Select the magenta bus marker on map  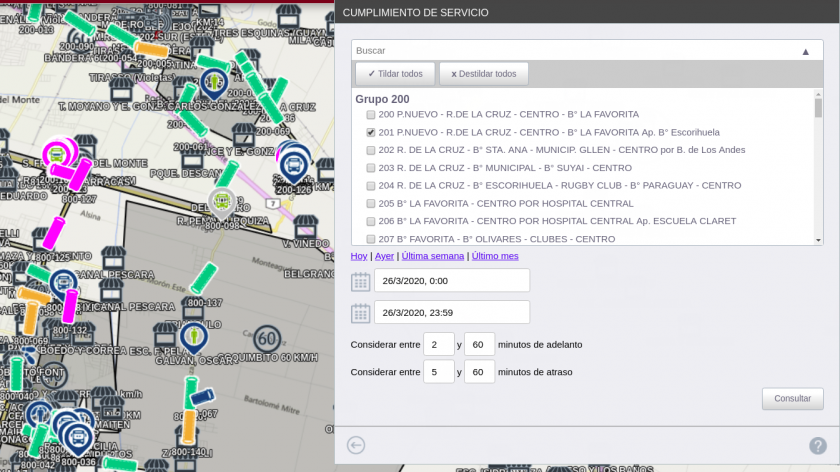coord(58,154)
